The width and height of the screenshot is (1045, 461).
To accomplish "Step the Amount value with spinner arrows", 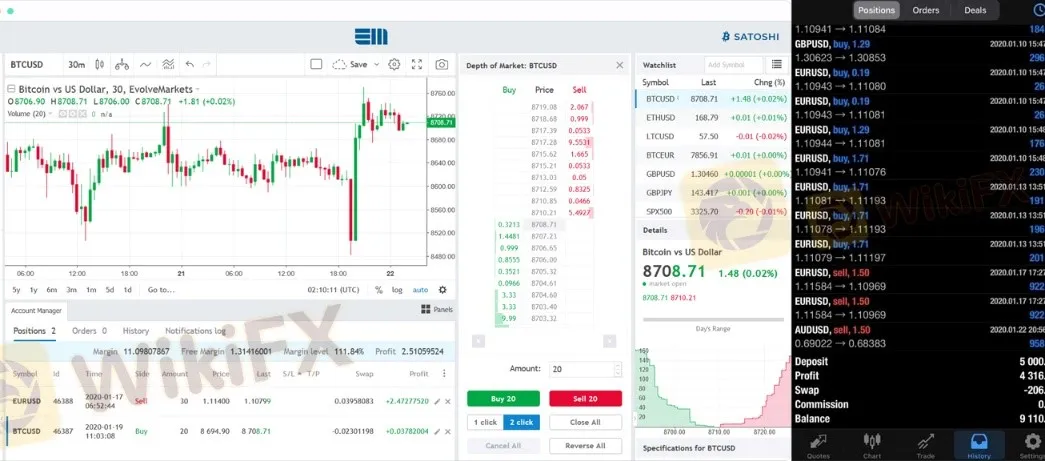I will 618,369.
